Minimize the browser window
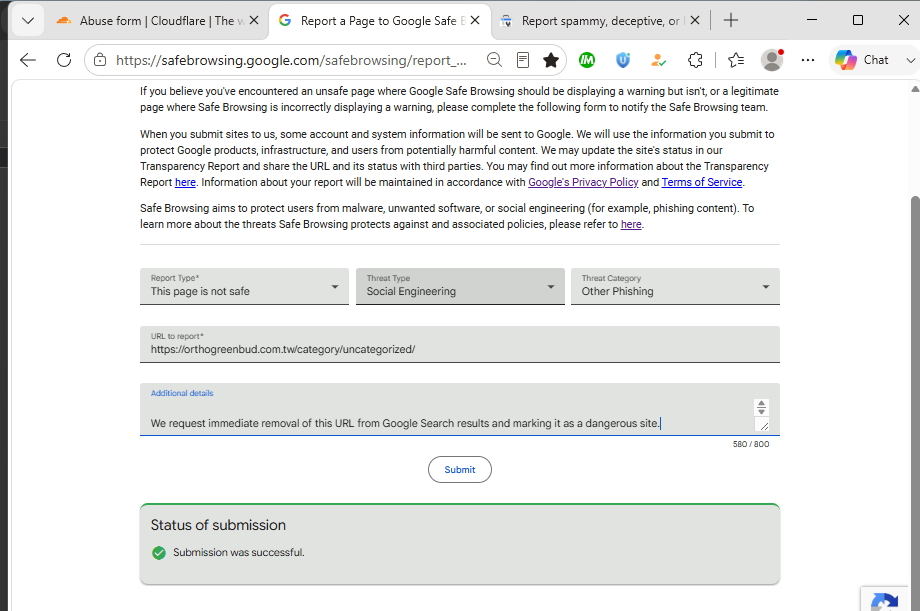The width and height of the screenshot is (920, 611). pos(812,21)
